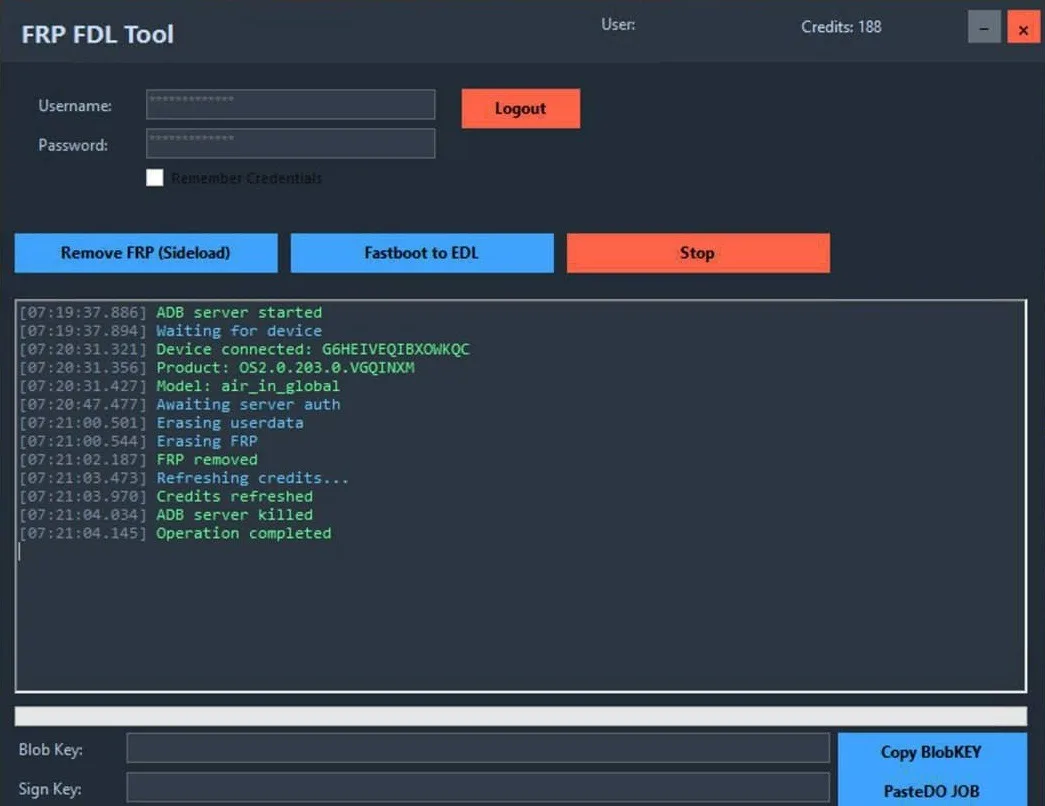The height and width of the screenshot is (806, 1045).
Task: Click the FRP FDL Tool title
Action: tap(97, 34)
